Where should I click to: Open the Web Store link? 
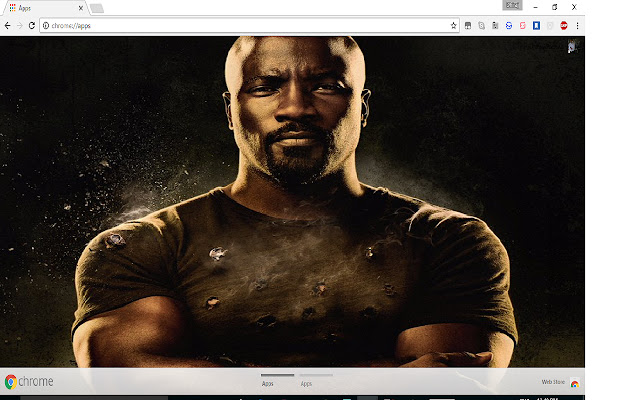tap(553, 382)
